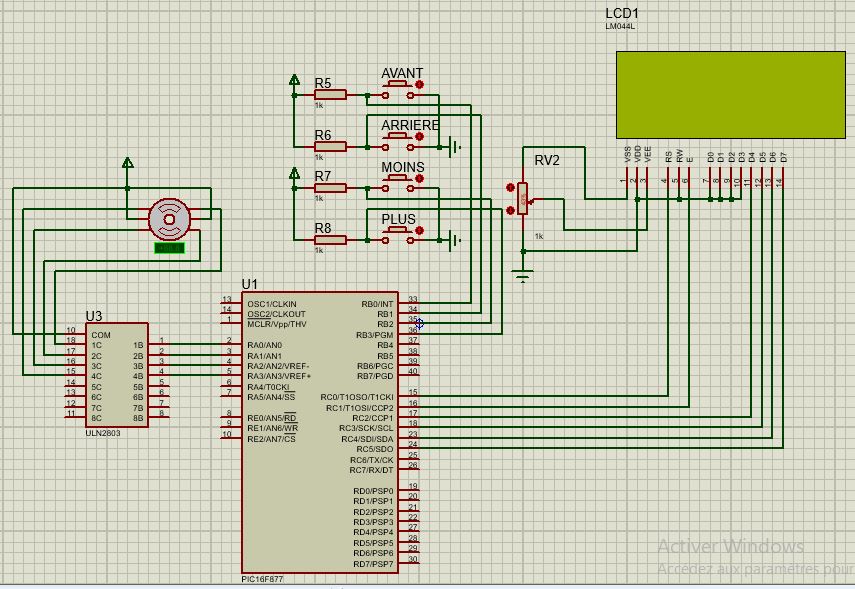Click the ARRIERE push button switch
Viewport: 855px width, 589px height.
398,142
